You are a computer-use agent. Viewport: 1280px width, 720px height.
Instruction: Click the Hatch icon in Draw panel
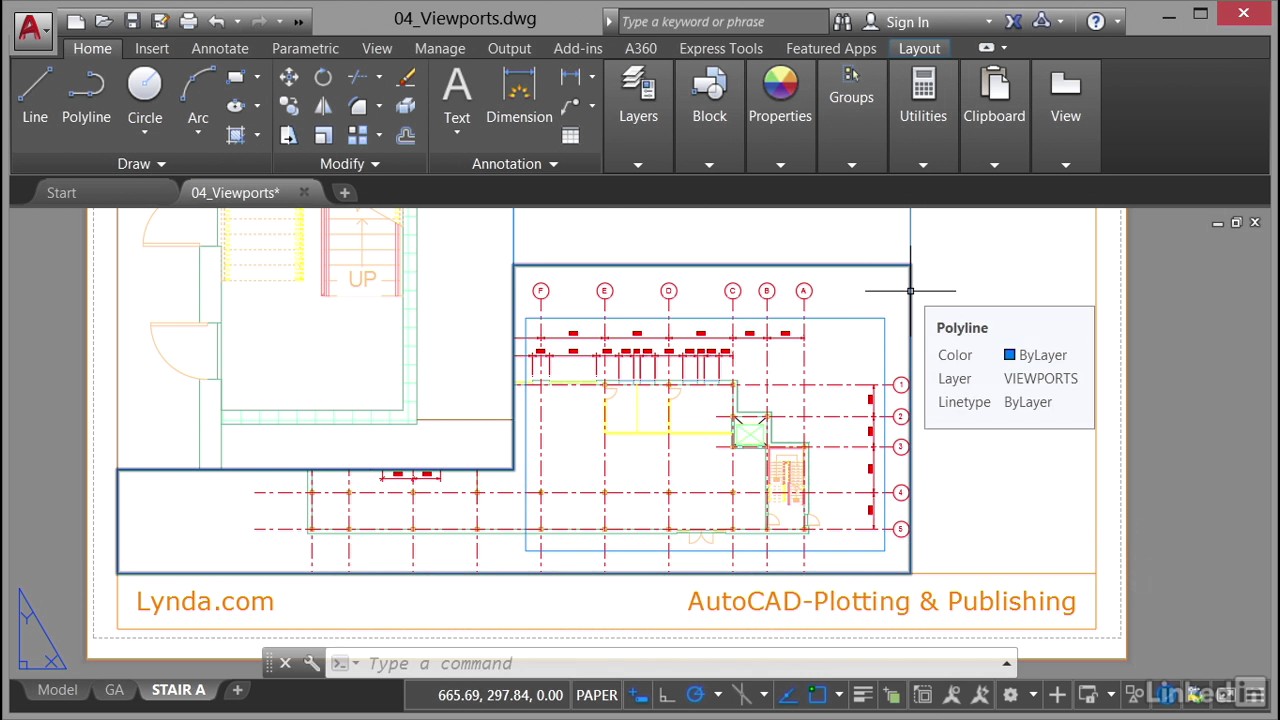coord(236,135)
